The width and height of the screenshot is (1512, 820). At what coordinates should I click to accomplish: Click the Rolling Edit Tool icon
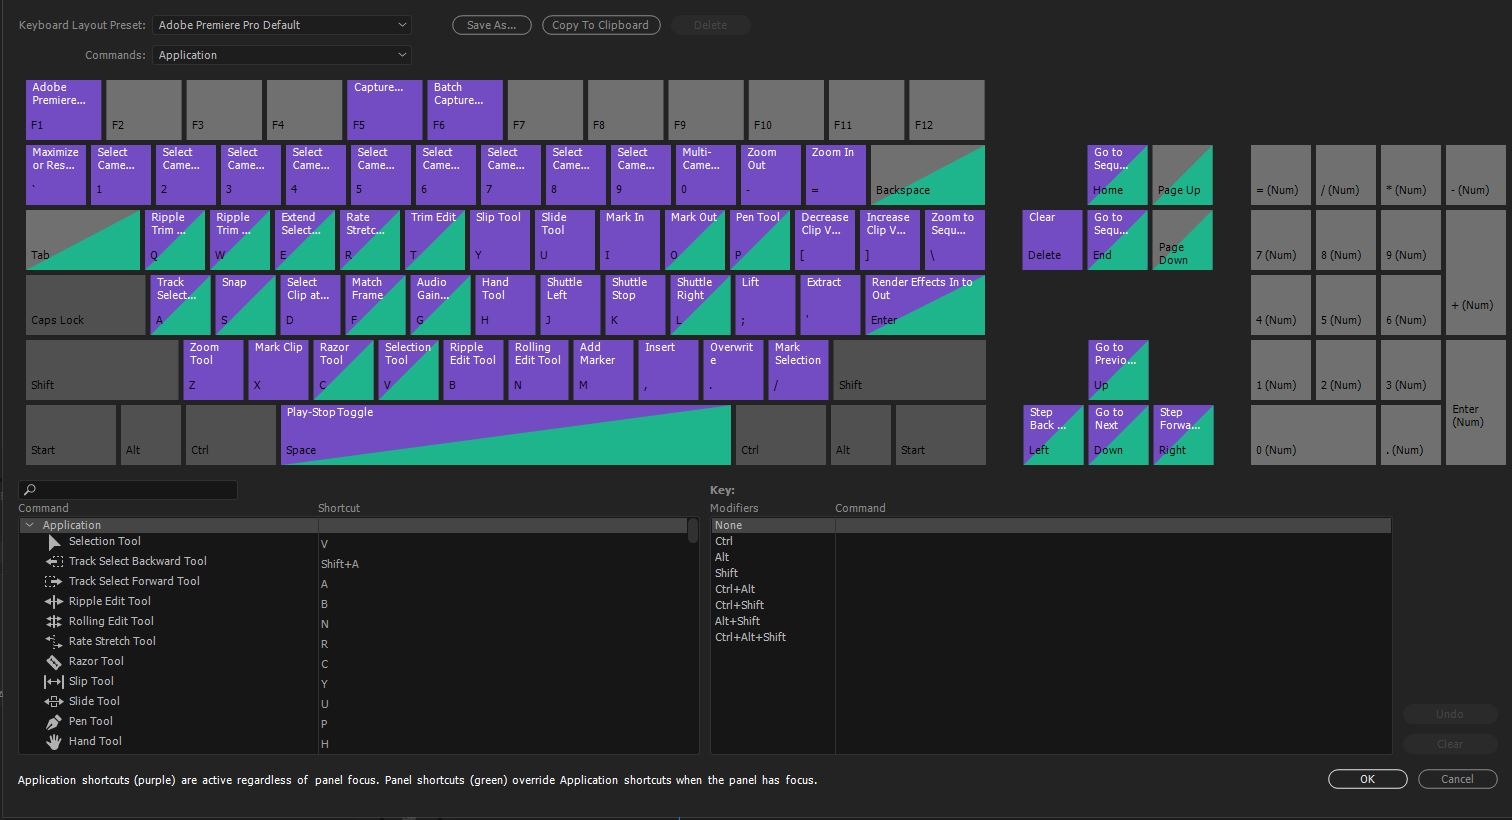pos(54,621)
